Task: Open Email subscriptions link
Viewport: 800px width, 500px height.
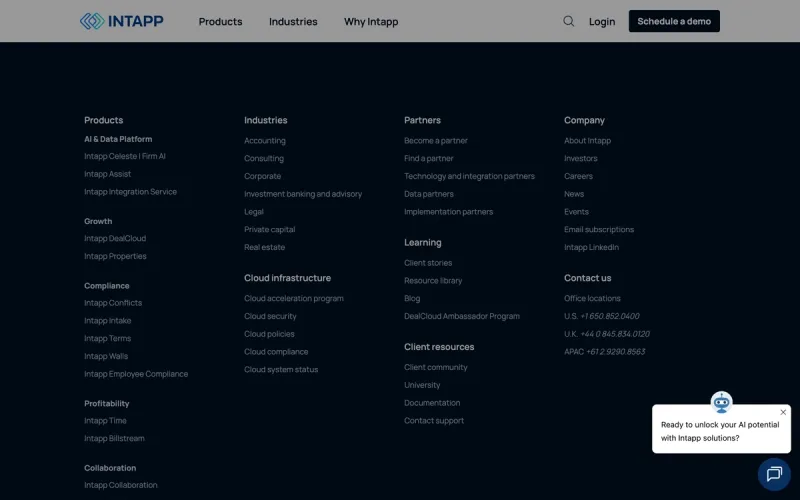Action: pyautogui.click(x=599, y=230)
